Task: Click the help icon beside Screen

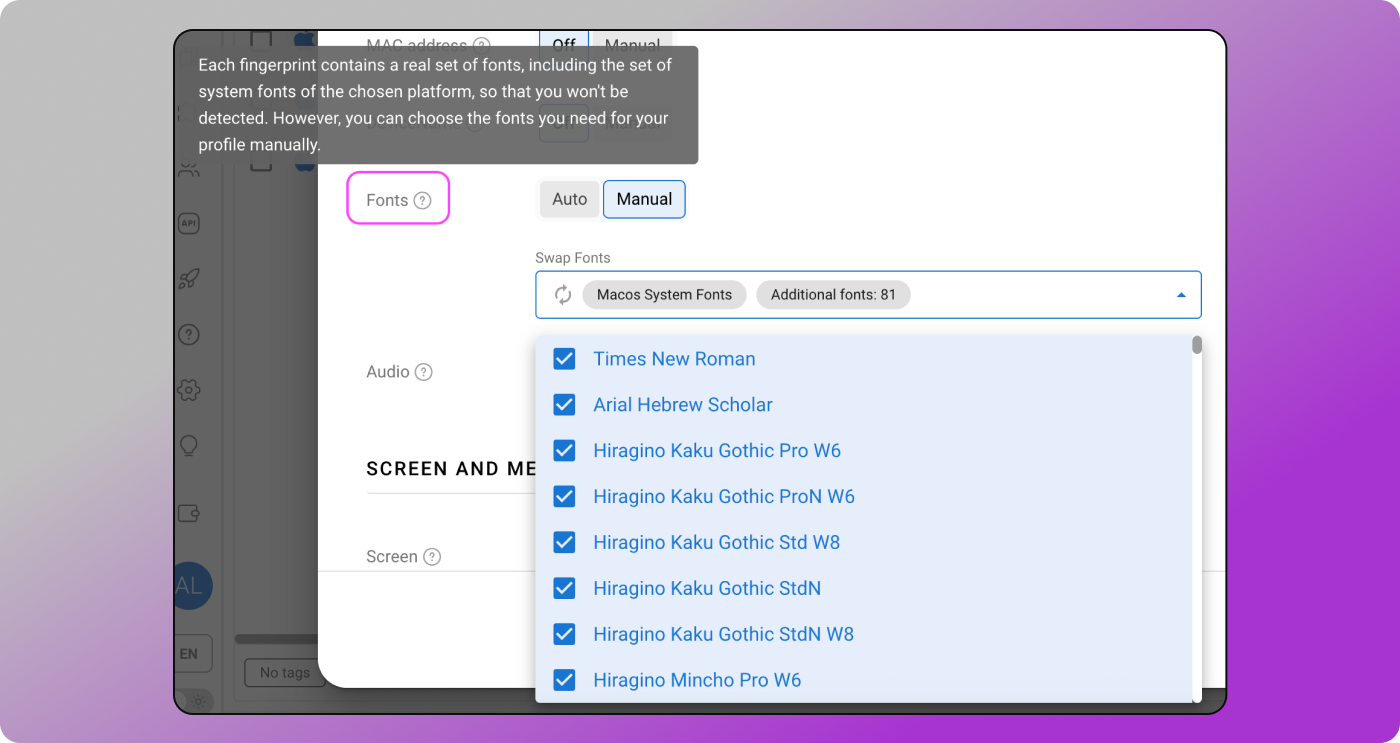Action: coord(432,557)
